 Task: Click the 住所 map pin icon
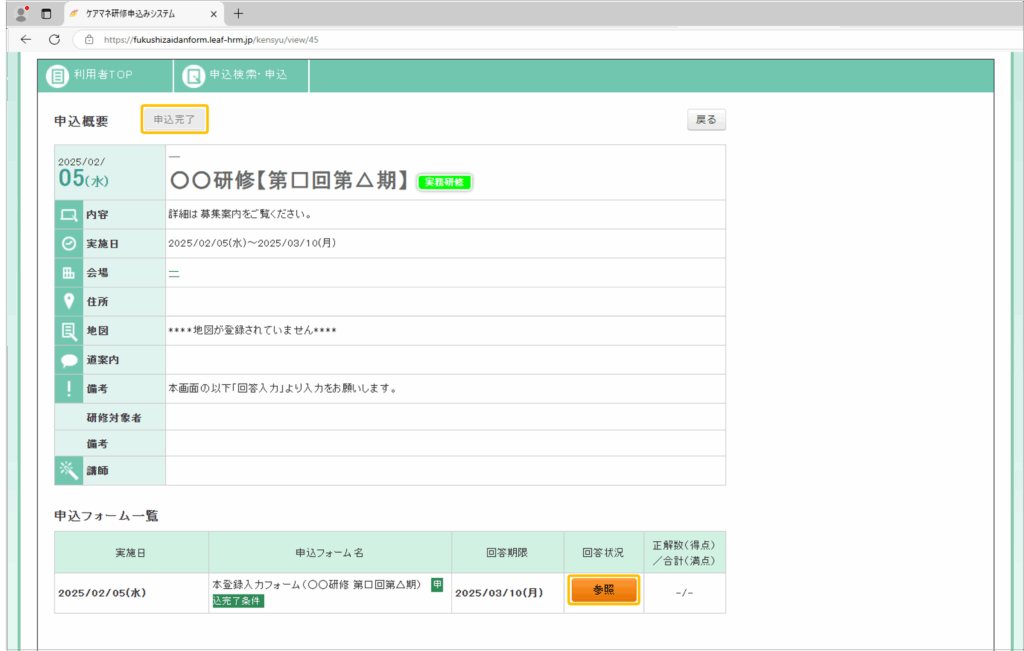tap(69, 301)
